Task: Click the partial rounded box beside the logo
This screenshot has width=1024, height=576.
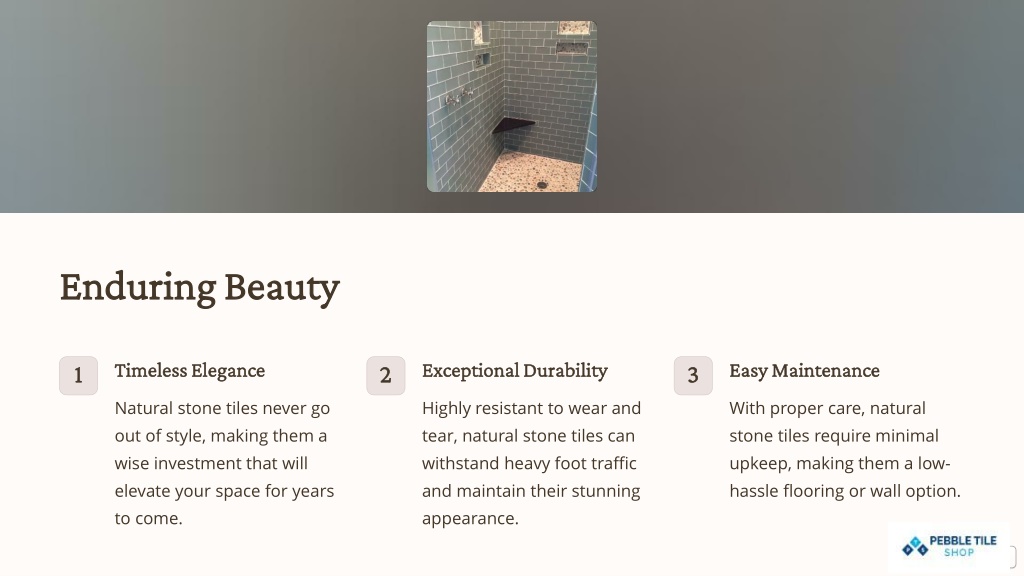Action: (x=1012, y=557)
